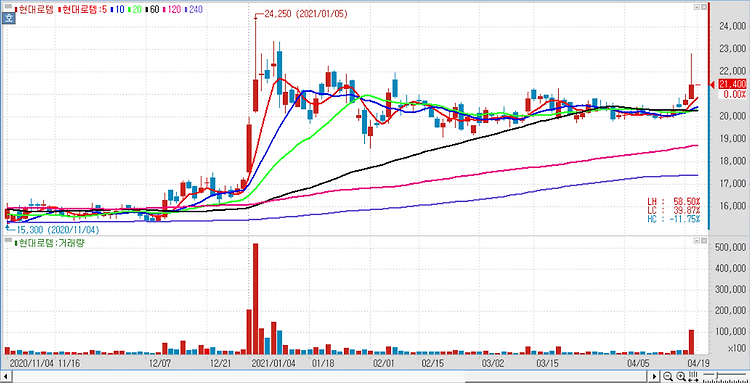750x383 pixels.
Task: Click the 03/02 date axis label
Action: click(493, 363)
